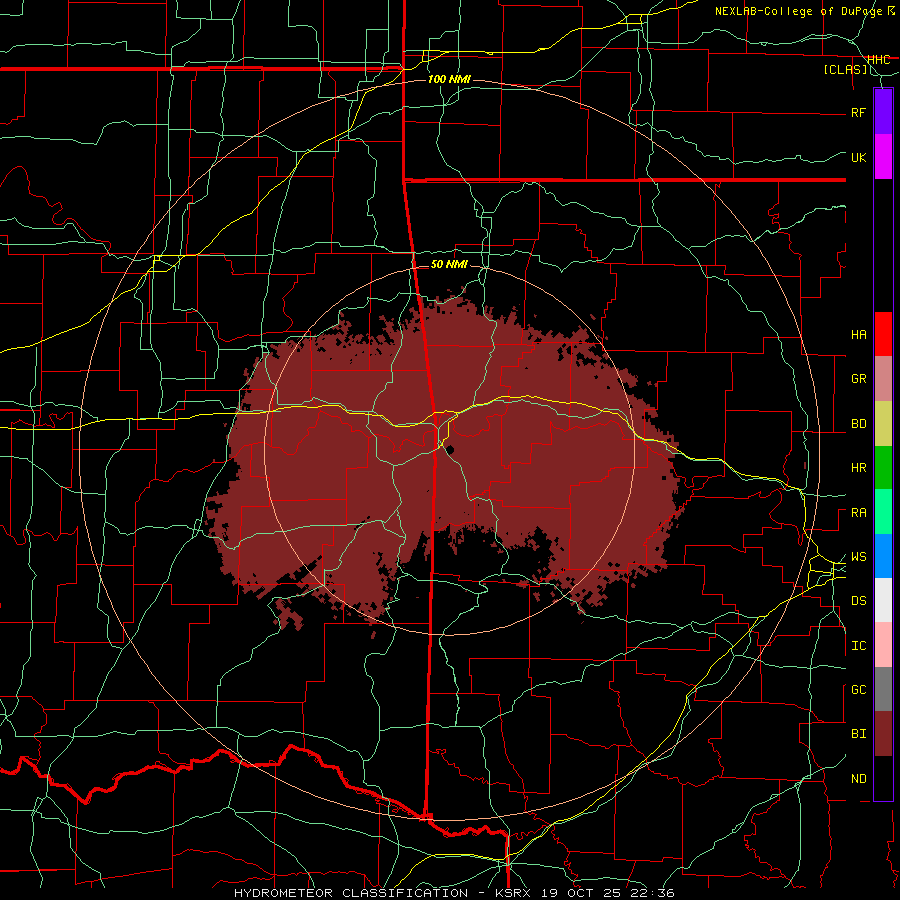Click the BI legend label

coord(858,734)
